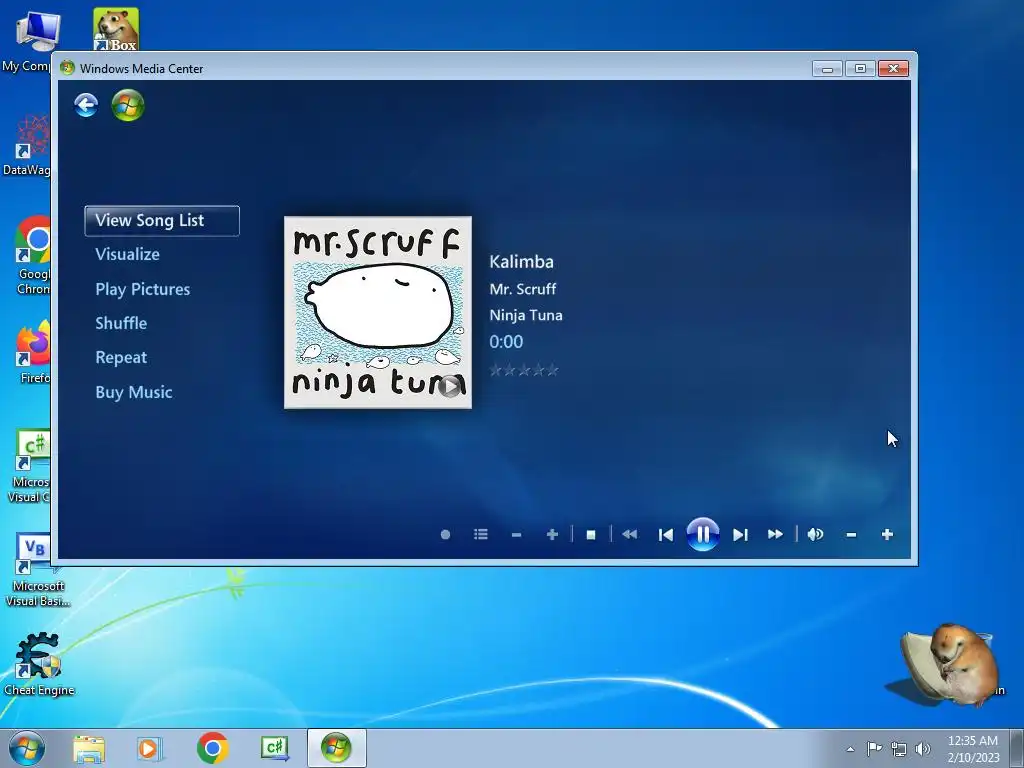Rate the song using the stars
This screenshot has width=1024, height=768.
[524, 370]
